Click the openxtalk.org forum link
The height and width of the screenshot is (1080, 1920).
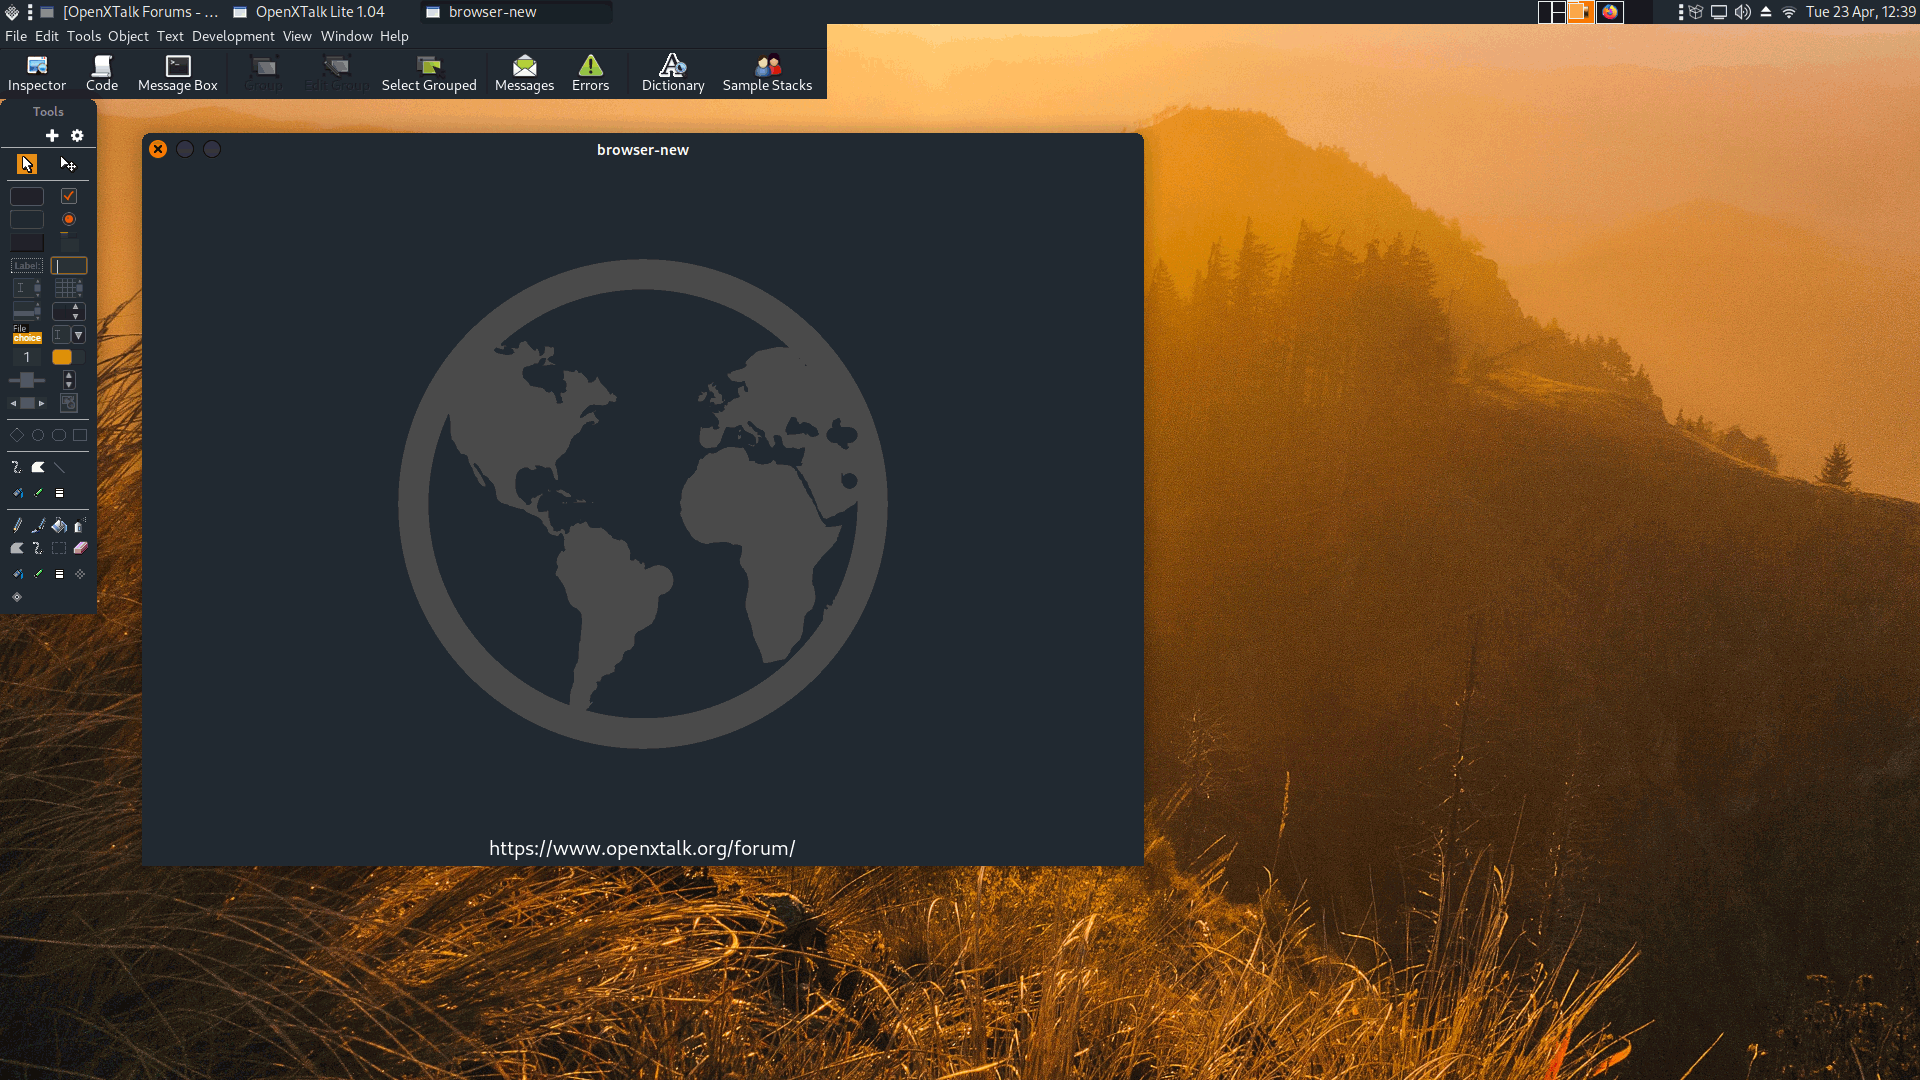642,847
